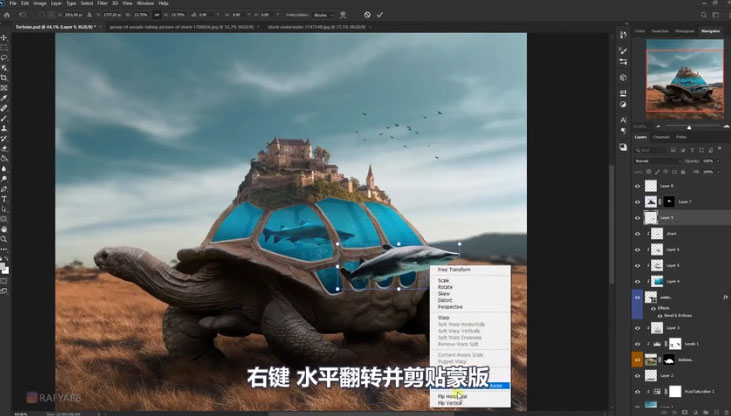Click the Home icon in options bar

(x=7, y=15)
